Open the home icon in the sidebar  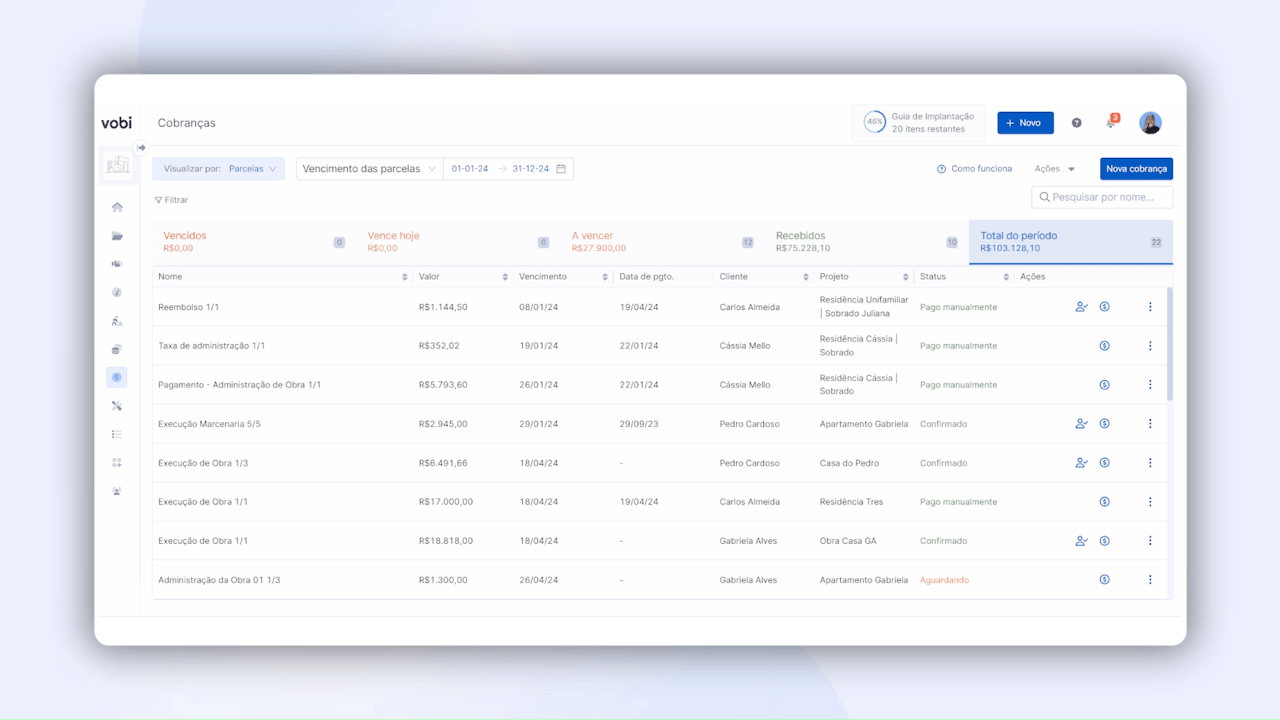click(117, 207)
